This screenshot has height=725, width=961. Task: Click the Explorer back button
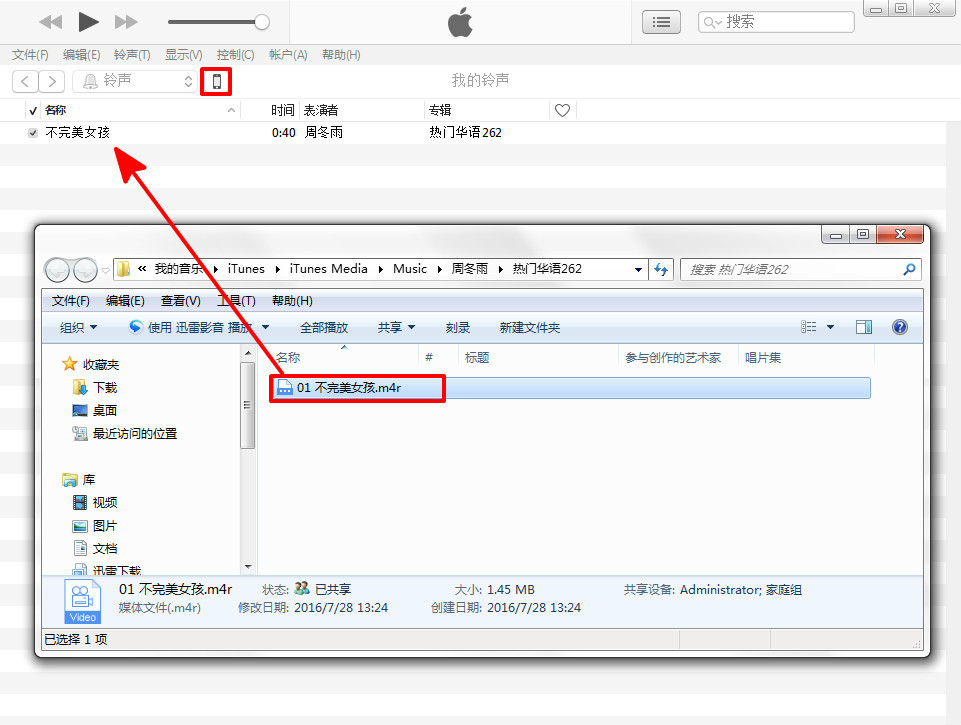(57, 270)
